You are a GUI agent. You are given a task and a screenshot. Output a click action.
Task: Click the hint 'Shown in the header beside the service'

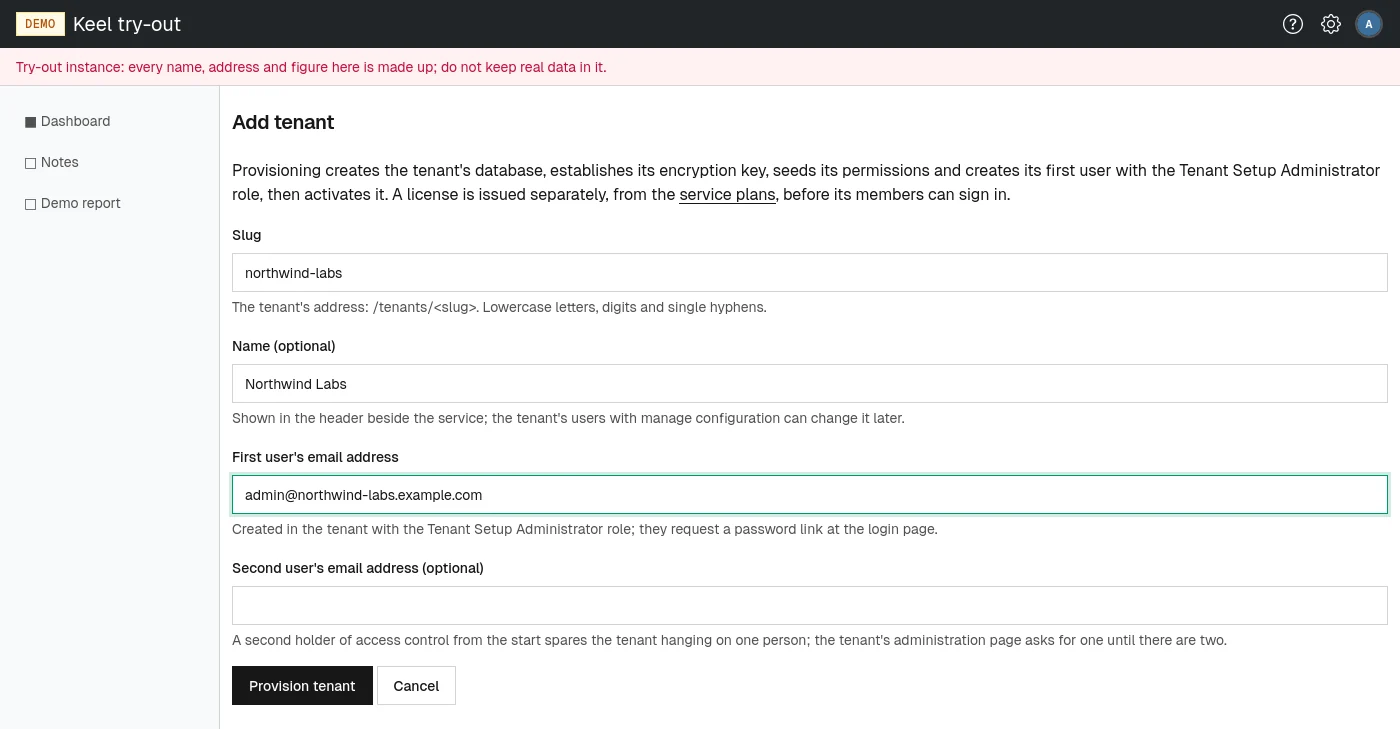coord(568,418)
